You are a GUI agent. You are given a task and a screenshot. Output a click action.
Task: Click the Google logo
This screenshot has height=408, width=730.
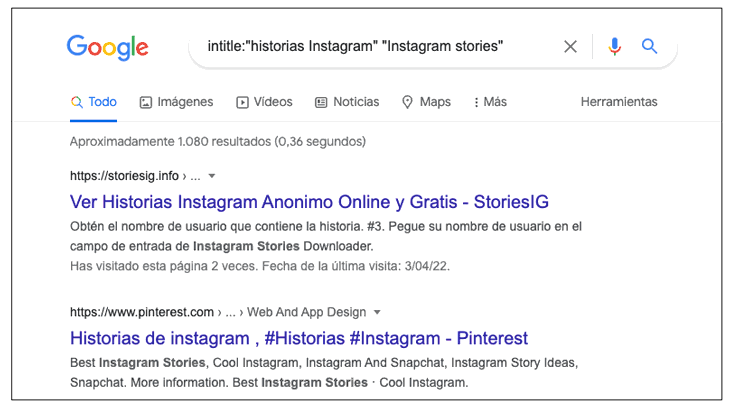tap(107, 47)
